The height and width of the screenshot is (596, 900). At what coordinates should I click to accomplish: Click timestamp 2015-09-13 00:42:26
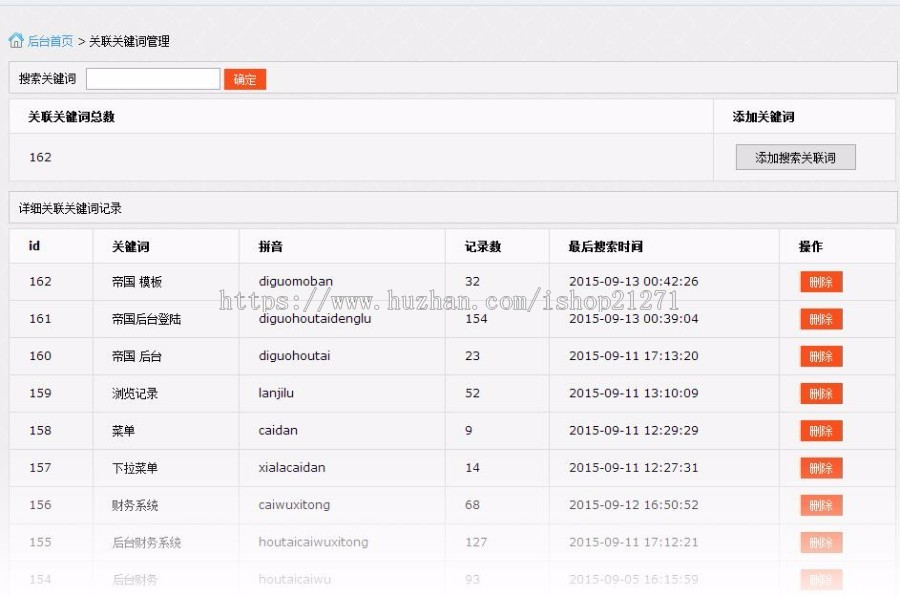634,281
